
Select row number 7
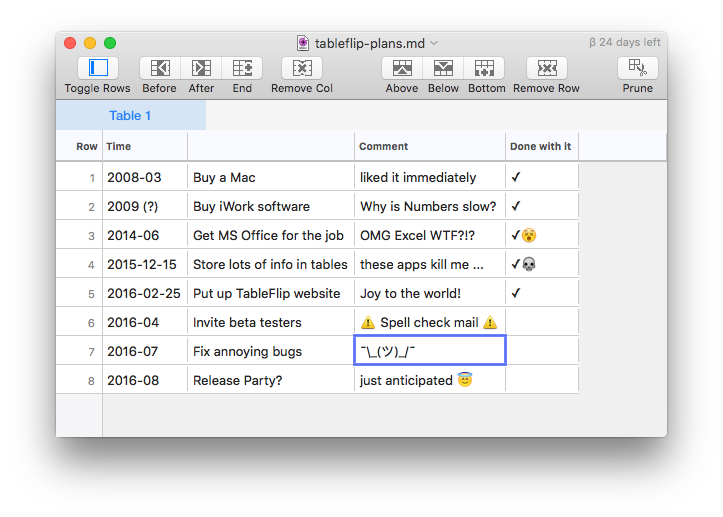tap(79, 352)
